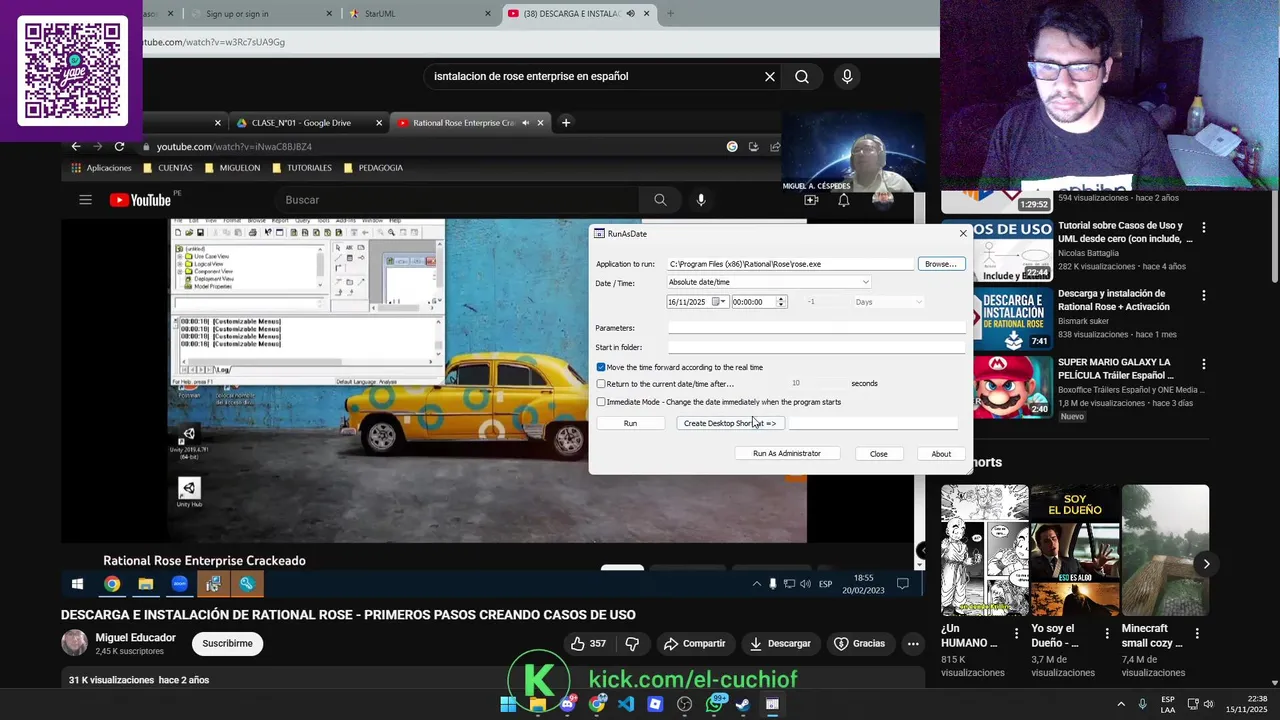Open the Absolute date/time dropdown
The height and width of the screenshot is (720, 1280).
768,282
